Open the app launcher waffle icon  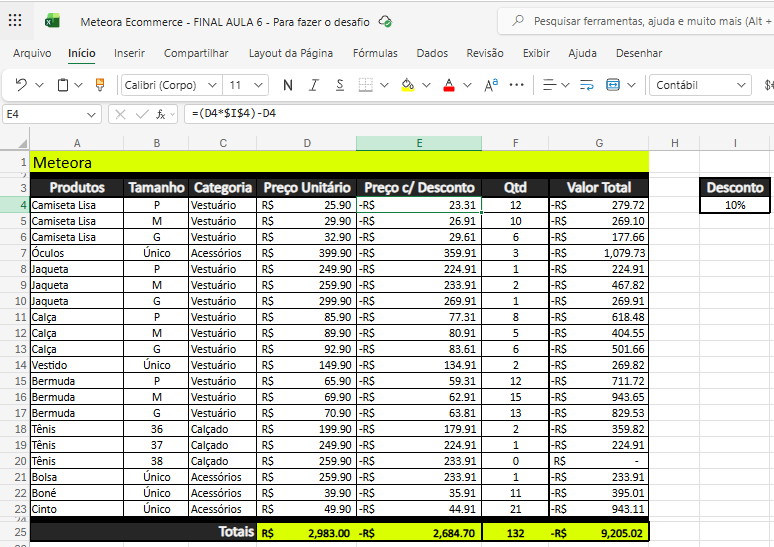(x=15, y=20)
